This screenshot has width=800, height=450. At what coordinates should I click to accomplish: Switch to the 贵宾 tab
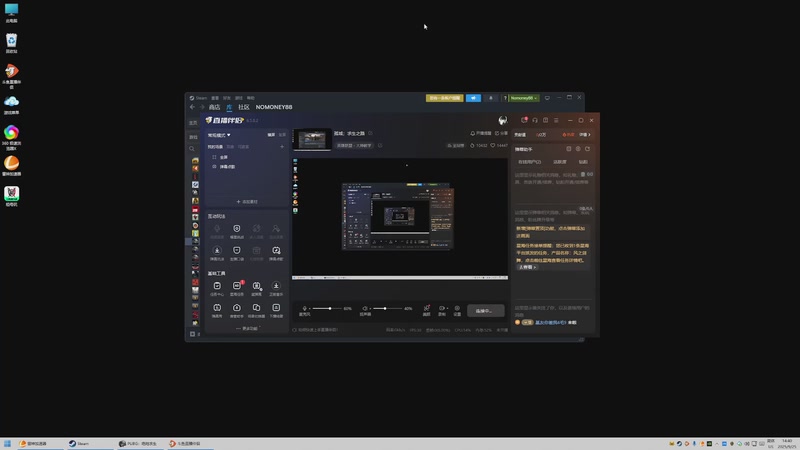coord(583,162)
